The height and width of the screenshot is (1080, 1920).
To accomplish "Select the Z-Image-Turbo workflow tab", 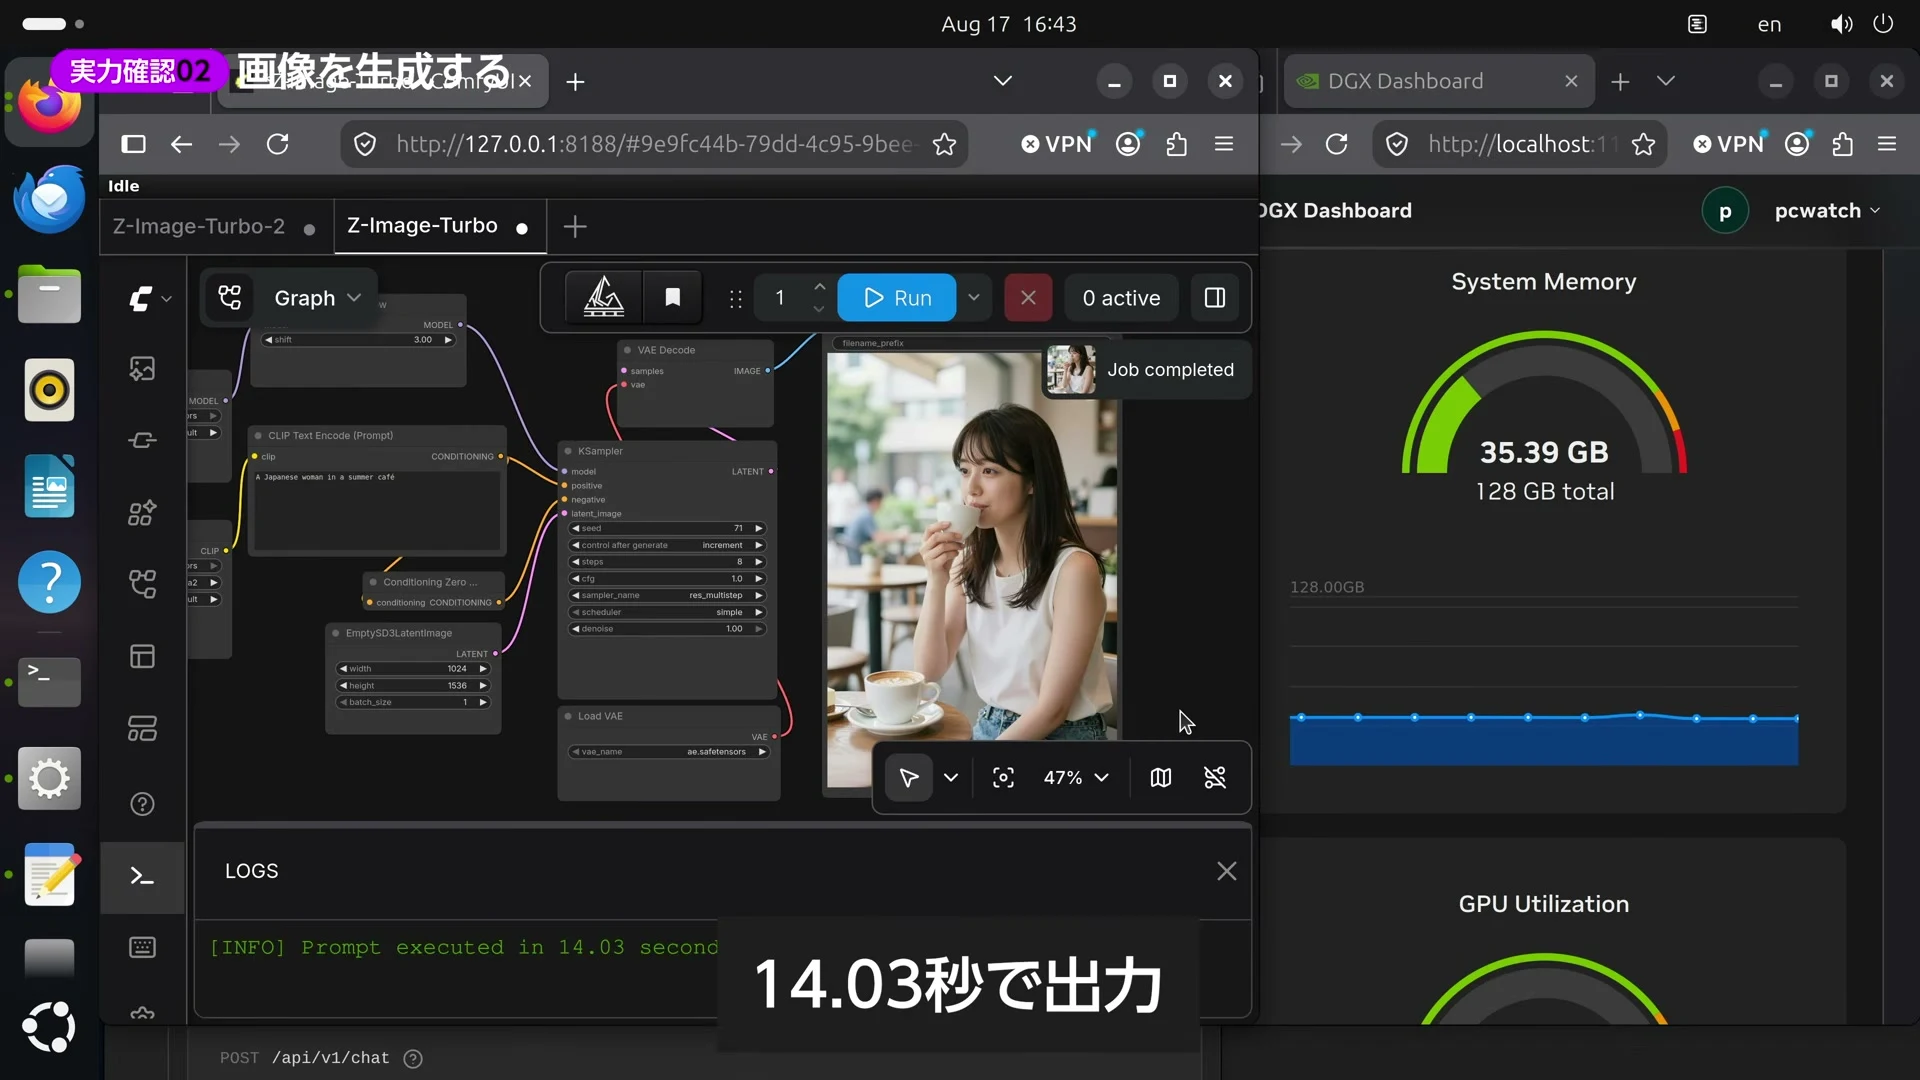I will point(438,227).
